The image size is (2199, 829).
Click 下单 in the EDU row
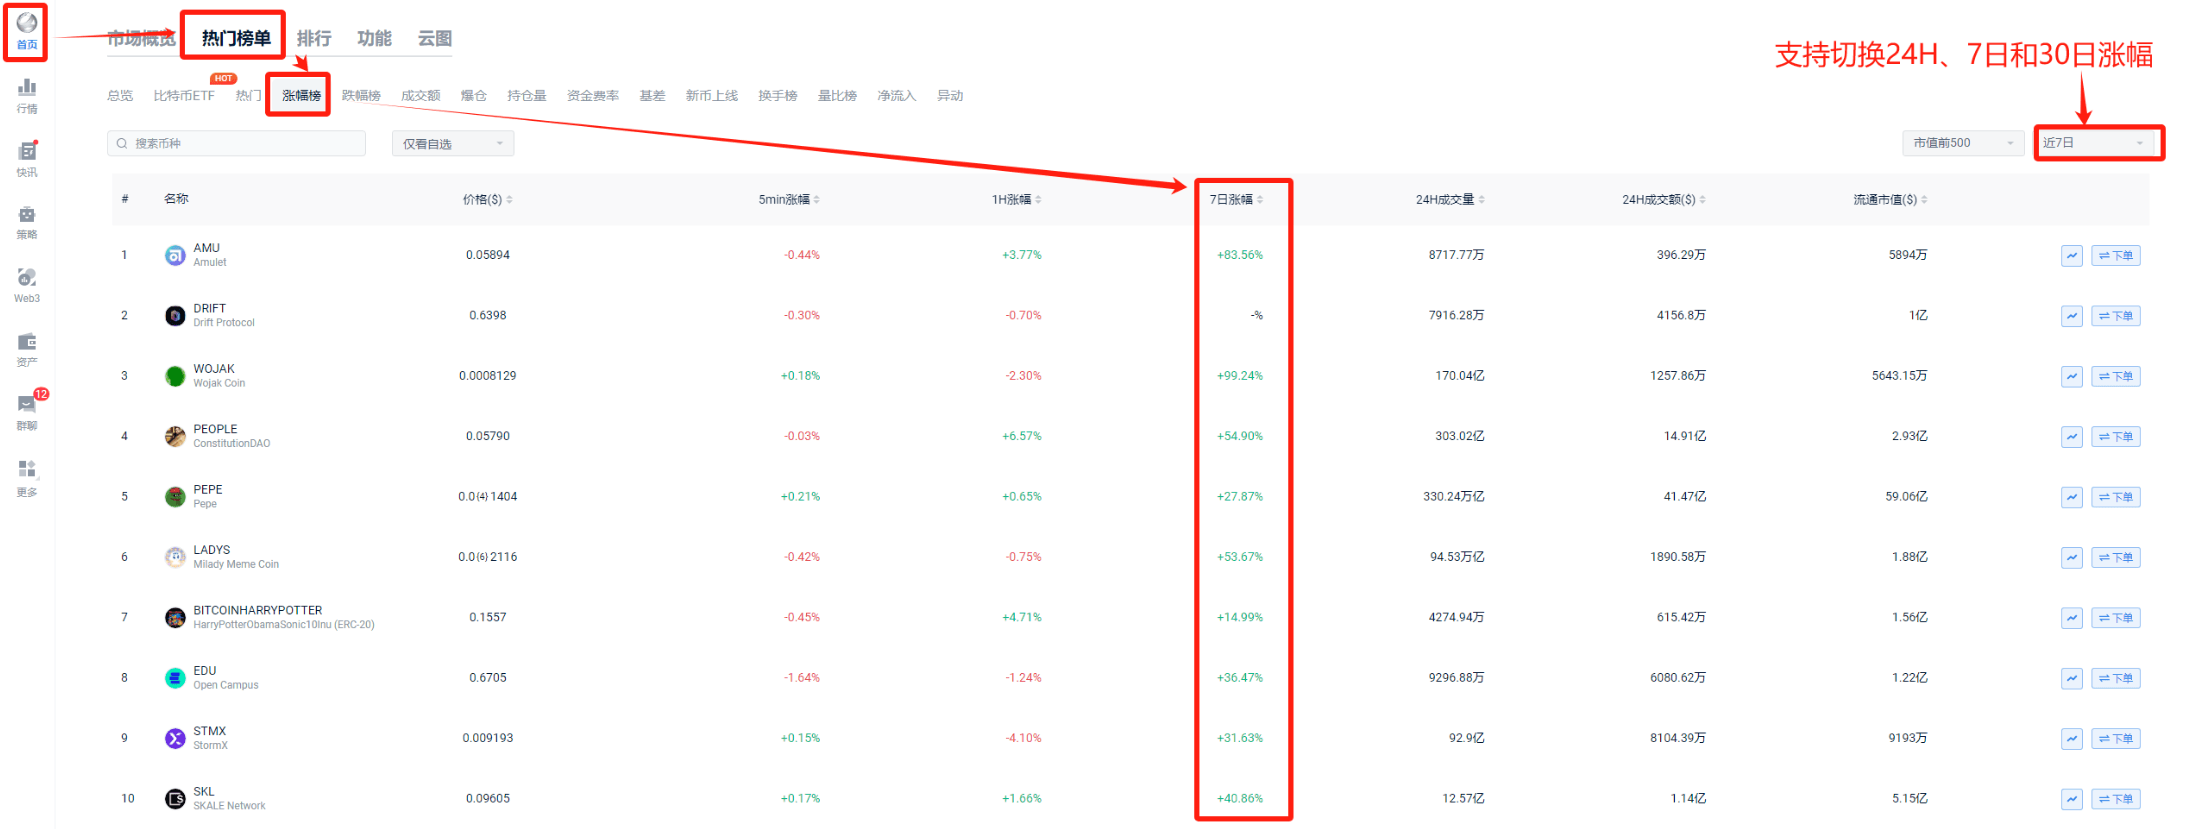[x=2116, y=678]
